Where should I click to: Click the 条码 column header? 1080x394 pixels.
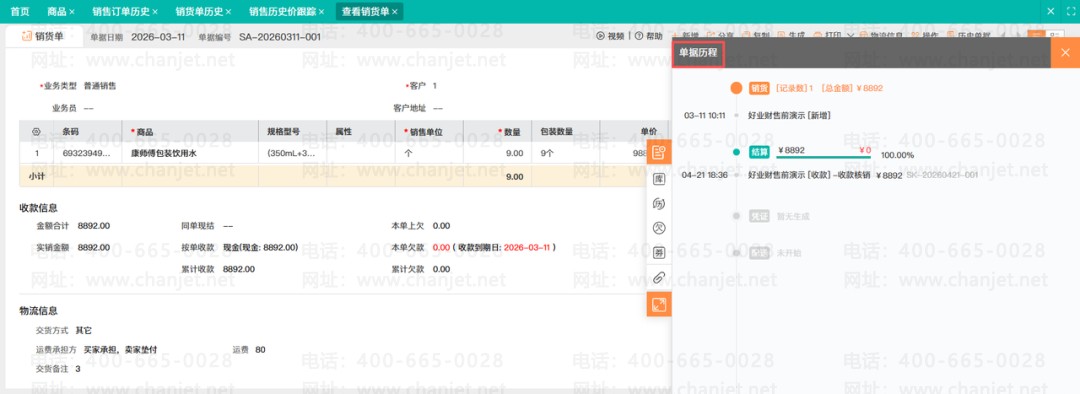[x=70, y=132]
